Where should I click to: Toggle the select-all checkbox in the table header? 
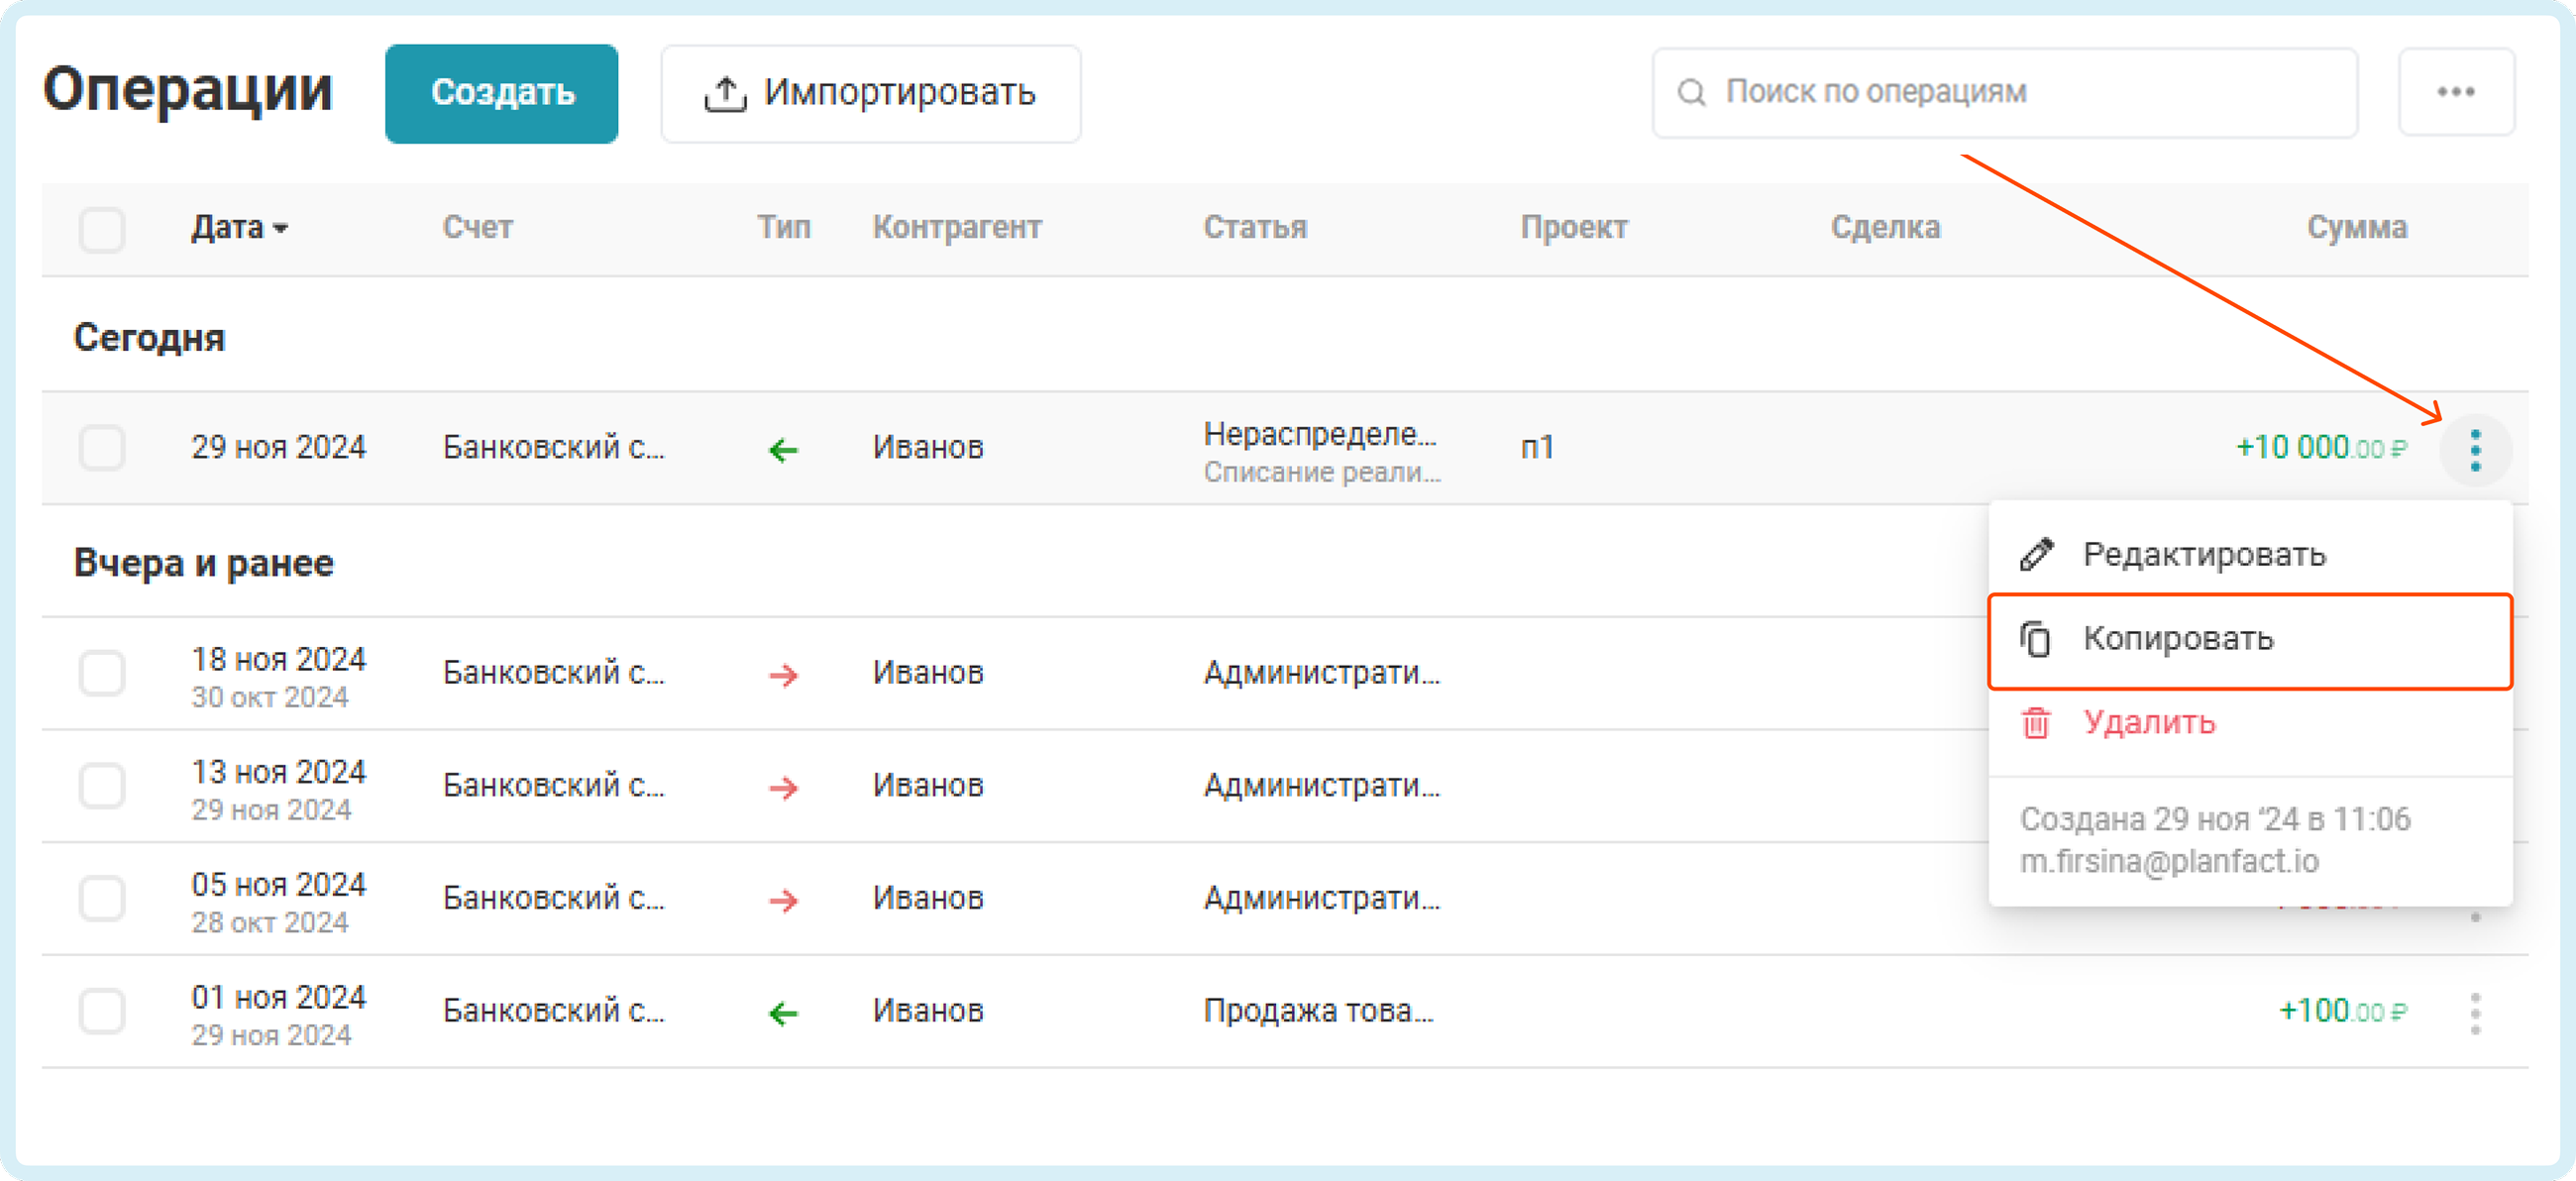pos(102,229)
